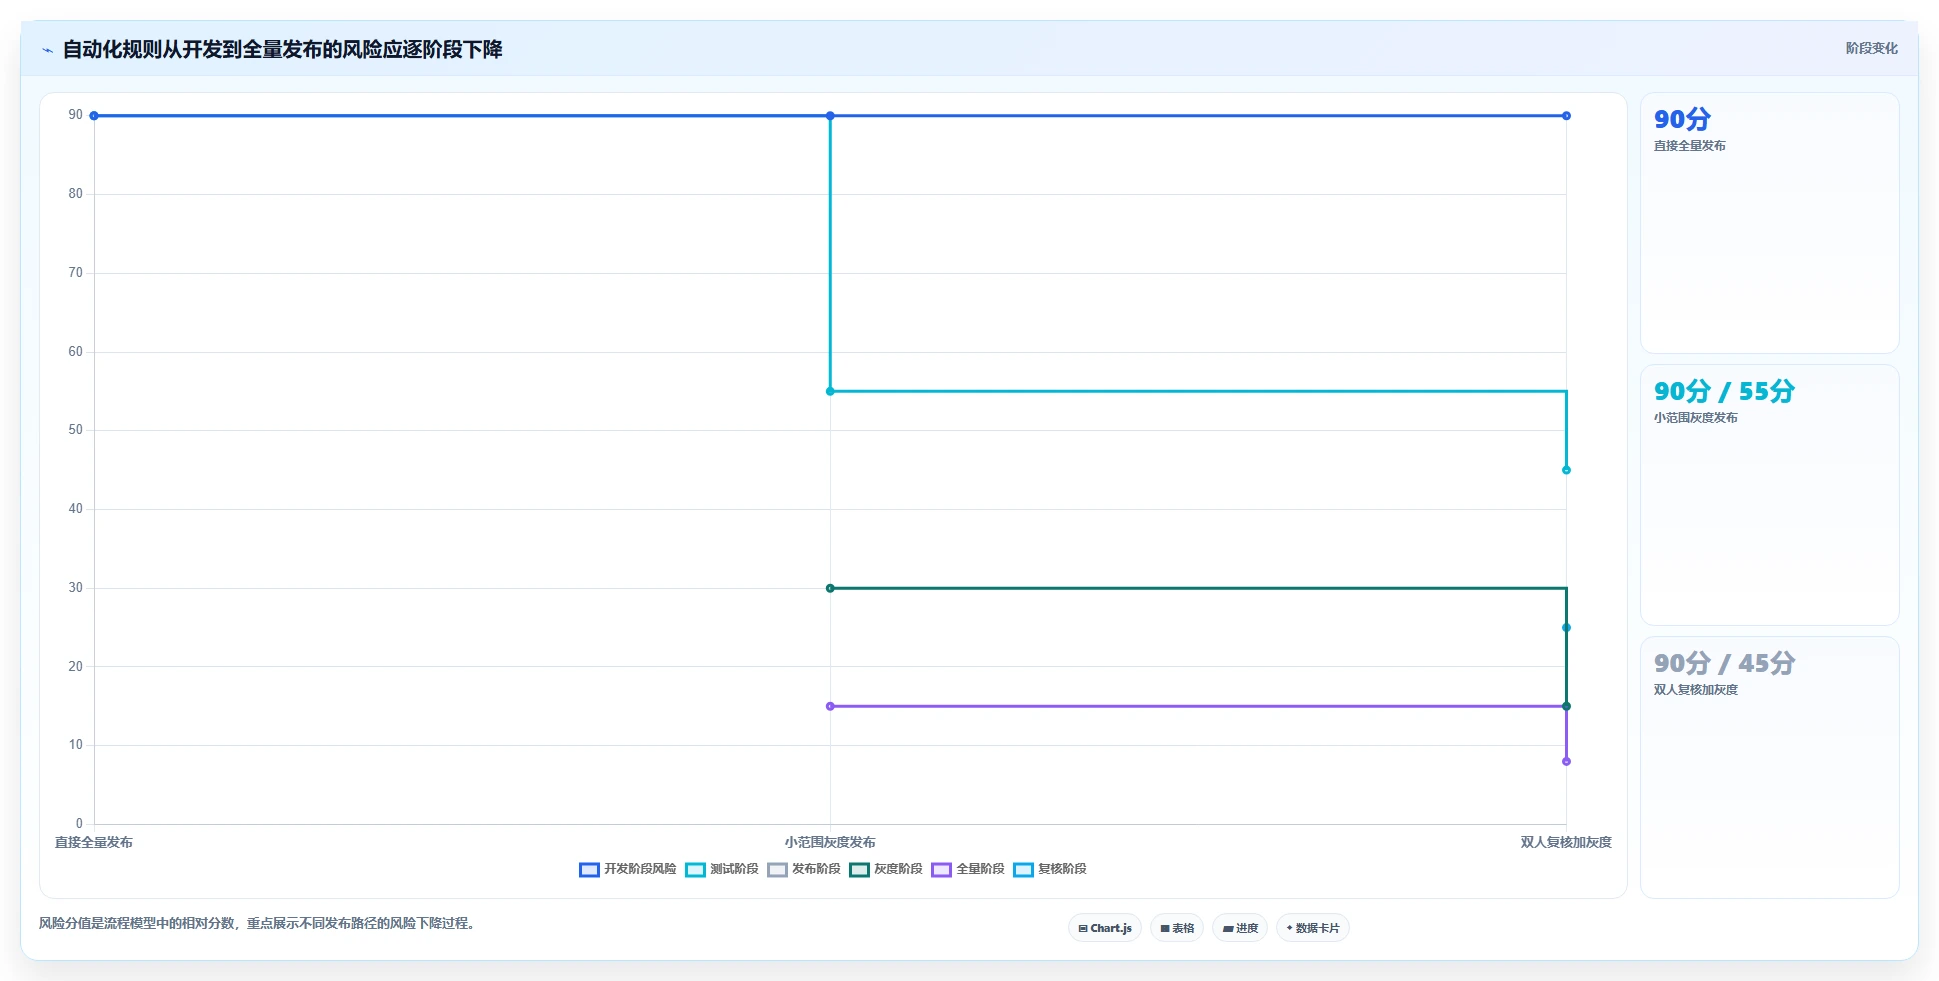Click the Chart.js chip
The height and width of the screenshot is (981, 1939).
(x=1105, y=928)
